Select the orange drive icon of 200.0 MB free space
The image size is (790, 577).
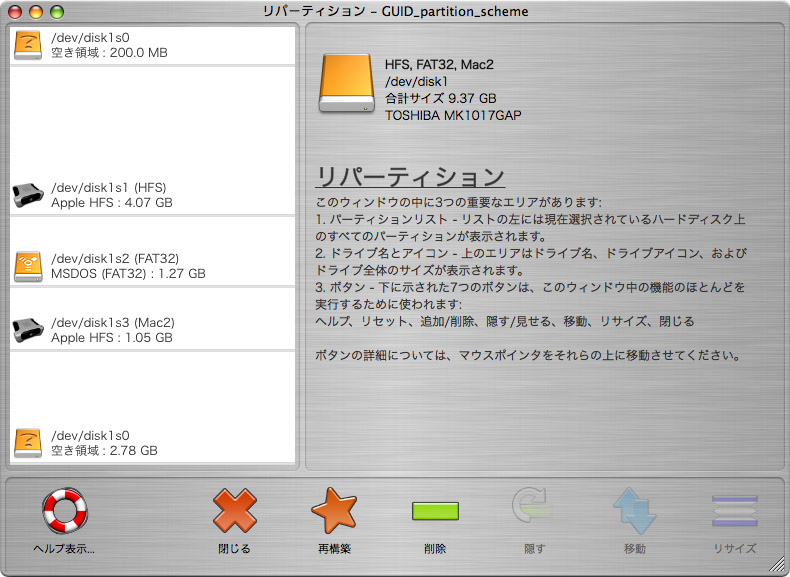[x=28, y=45]
